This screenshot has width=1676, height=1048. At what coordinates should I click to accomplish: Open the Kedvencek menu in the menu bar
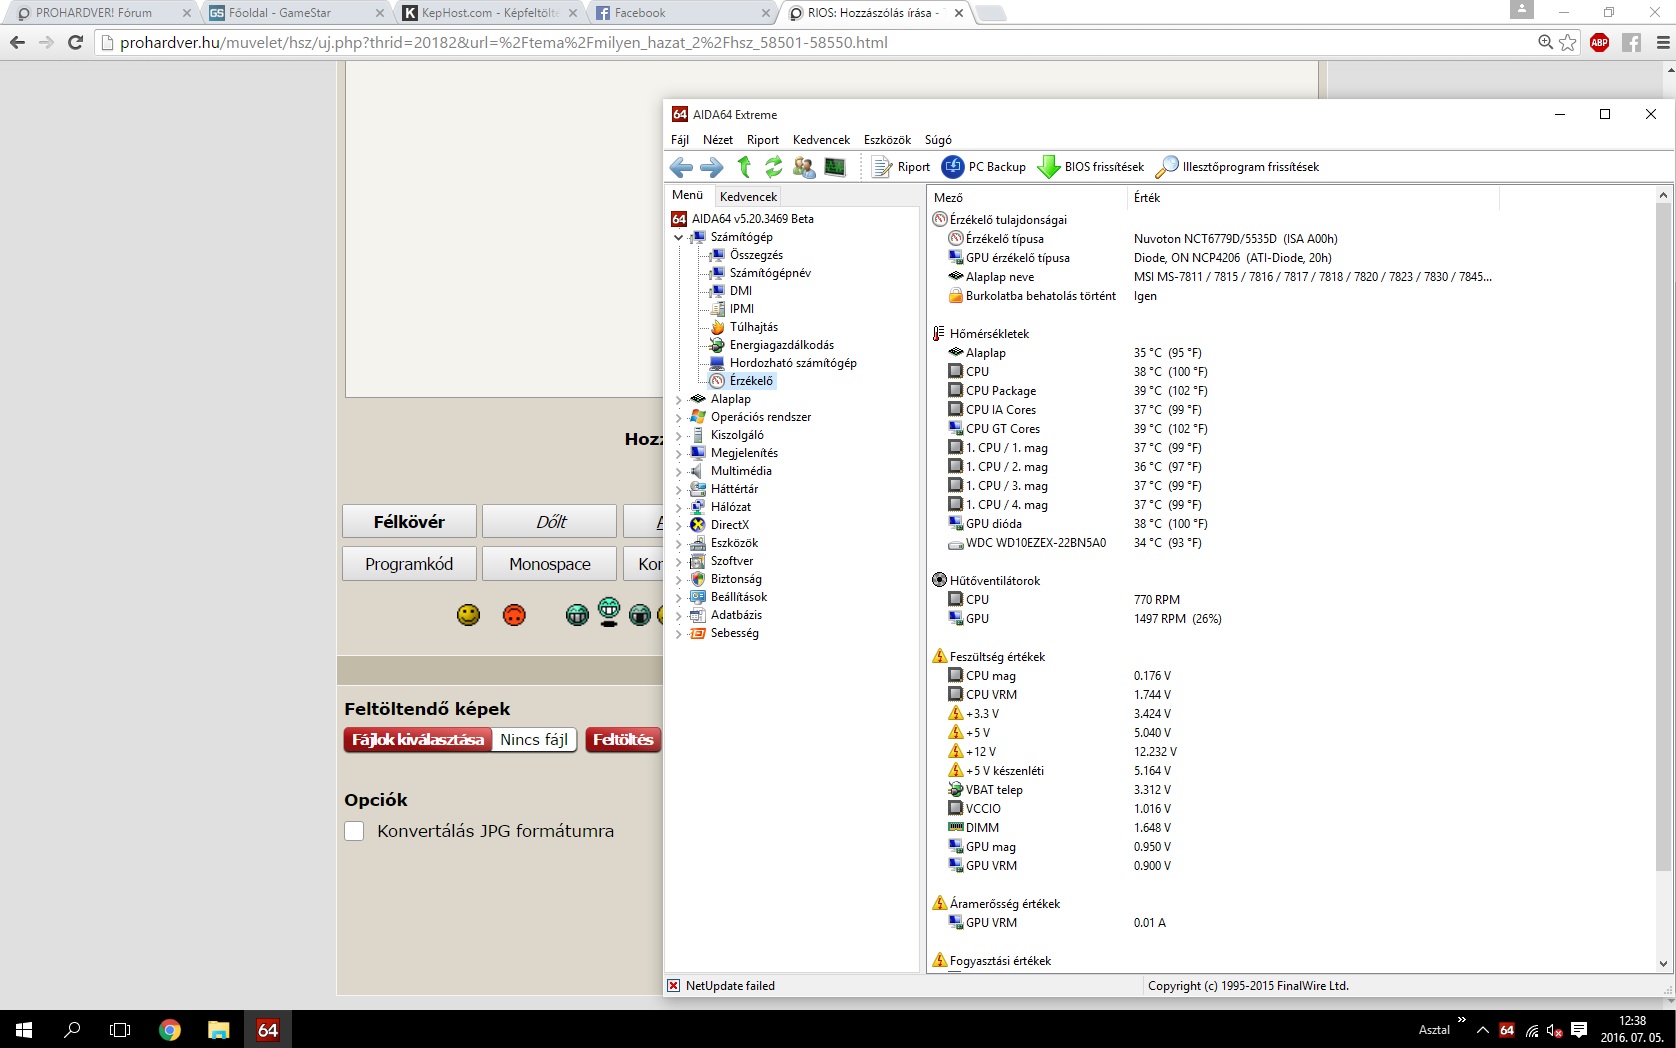[x=821, y=140]
